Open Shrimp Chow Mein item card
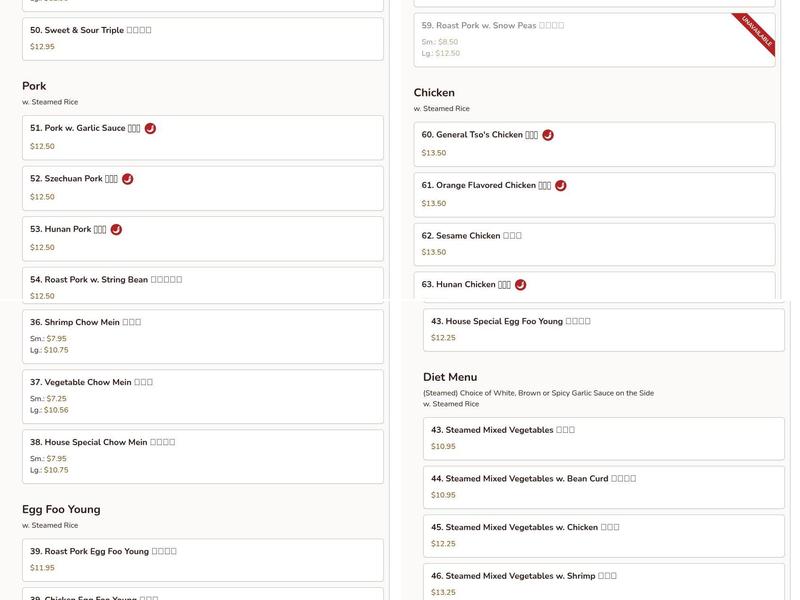800x600 pixels. pyautogui.click(x=202, y=336)
